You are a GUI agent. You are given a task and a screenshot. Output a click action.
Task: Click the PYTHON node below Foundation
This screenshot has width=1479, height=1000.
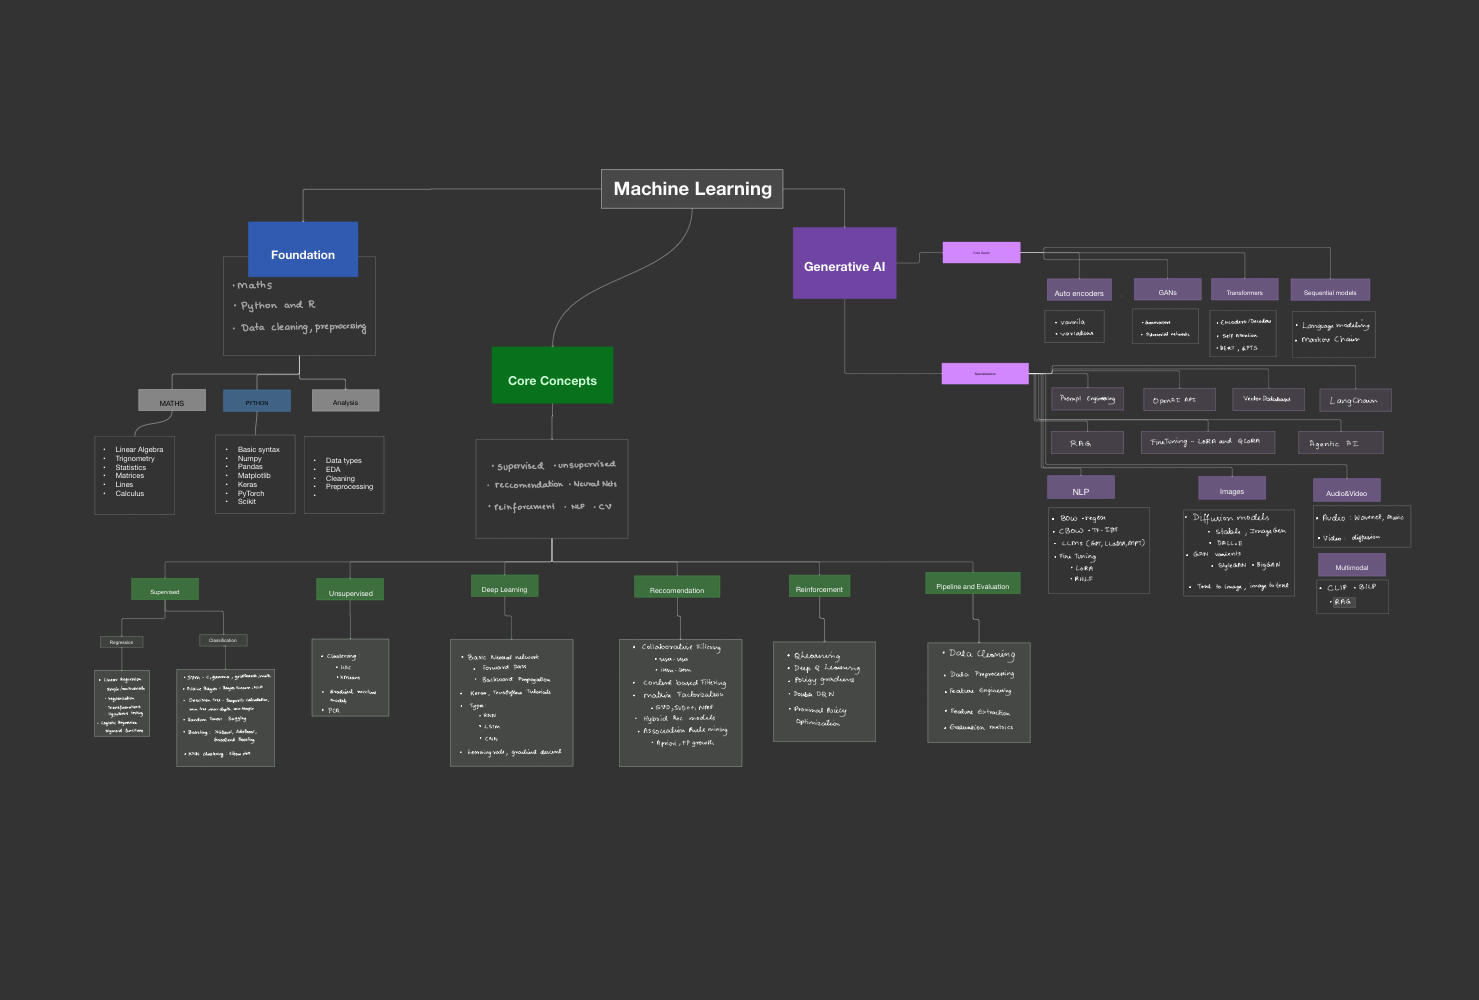256,400
